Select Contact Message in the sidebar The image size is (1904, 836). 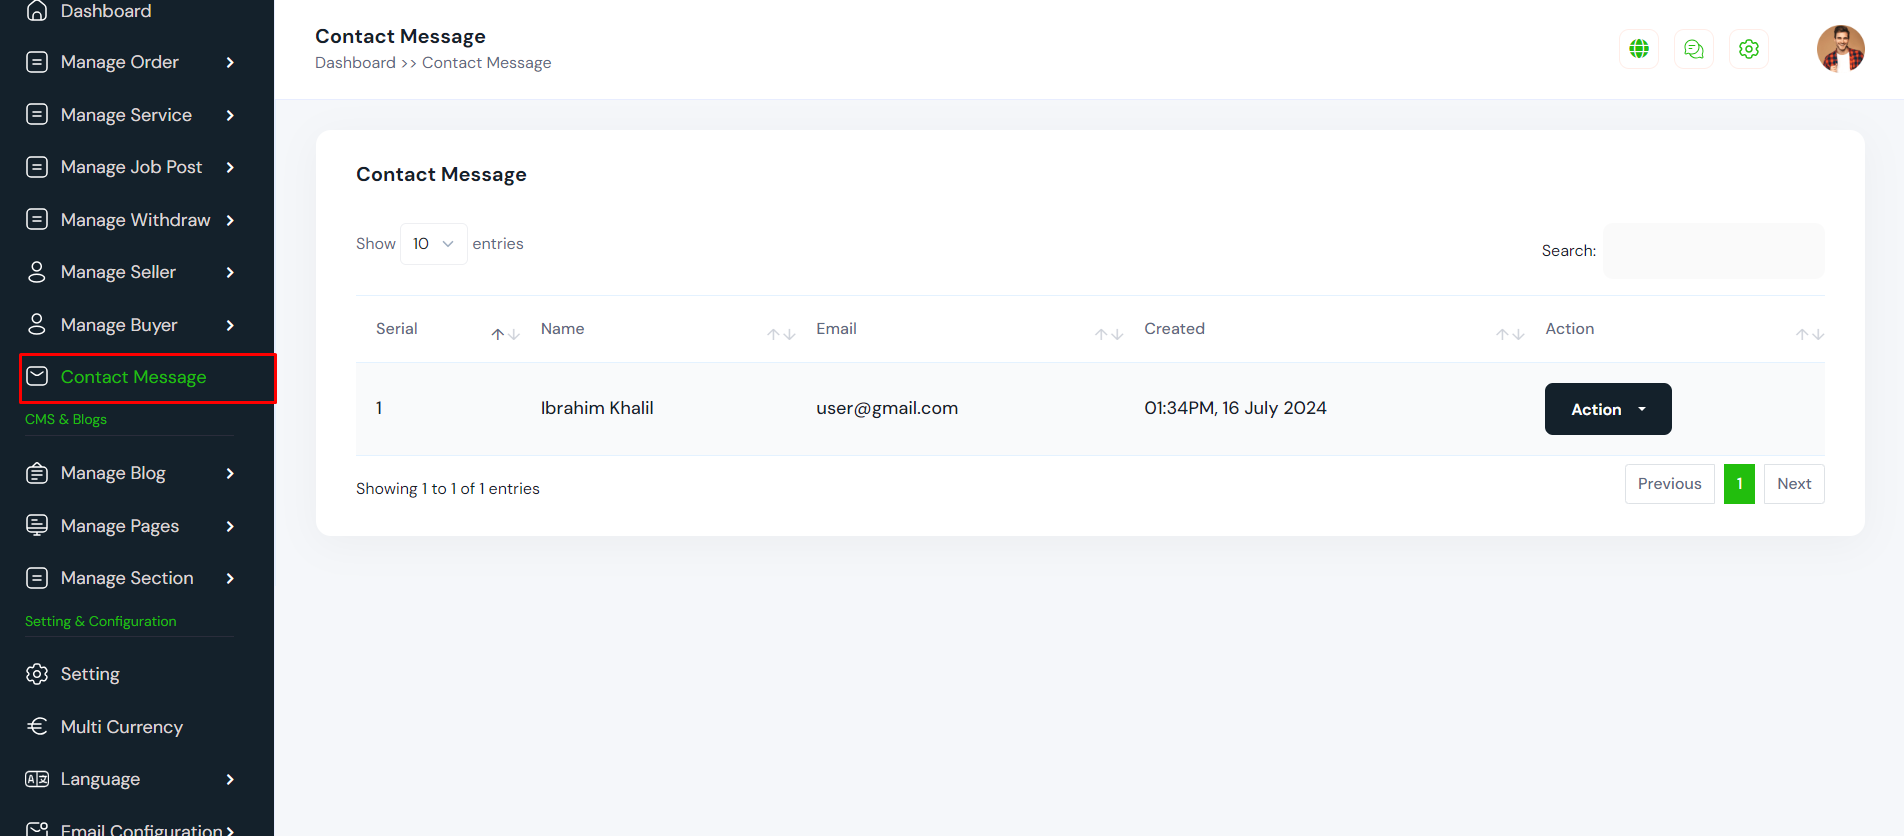pos(133,377)
